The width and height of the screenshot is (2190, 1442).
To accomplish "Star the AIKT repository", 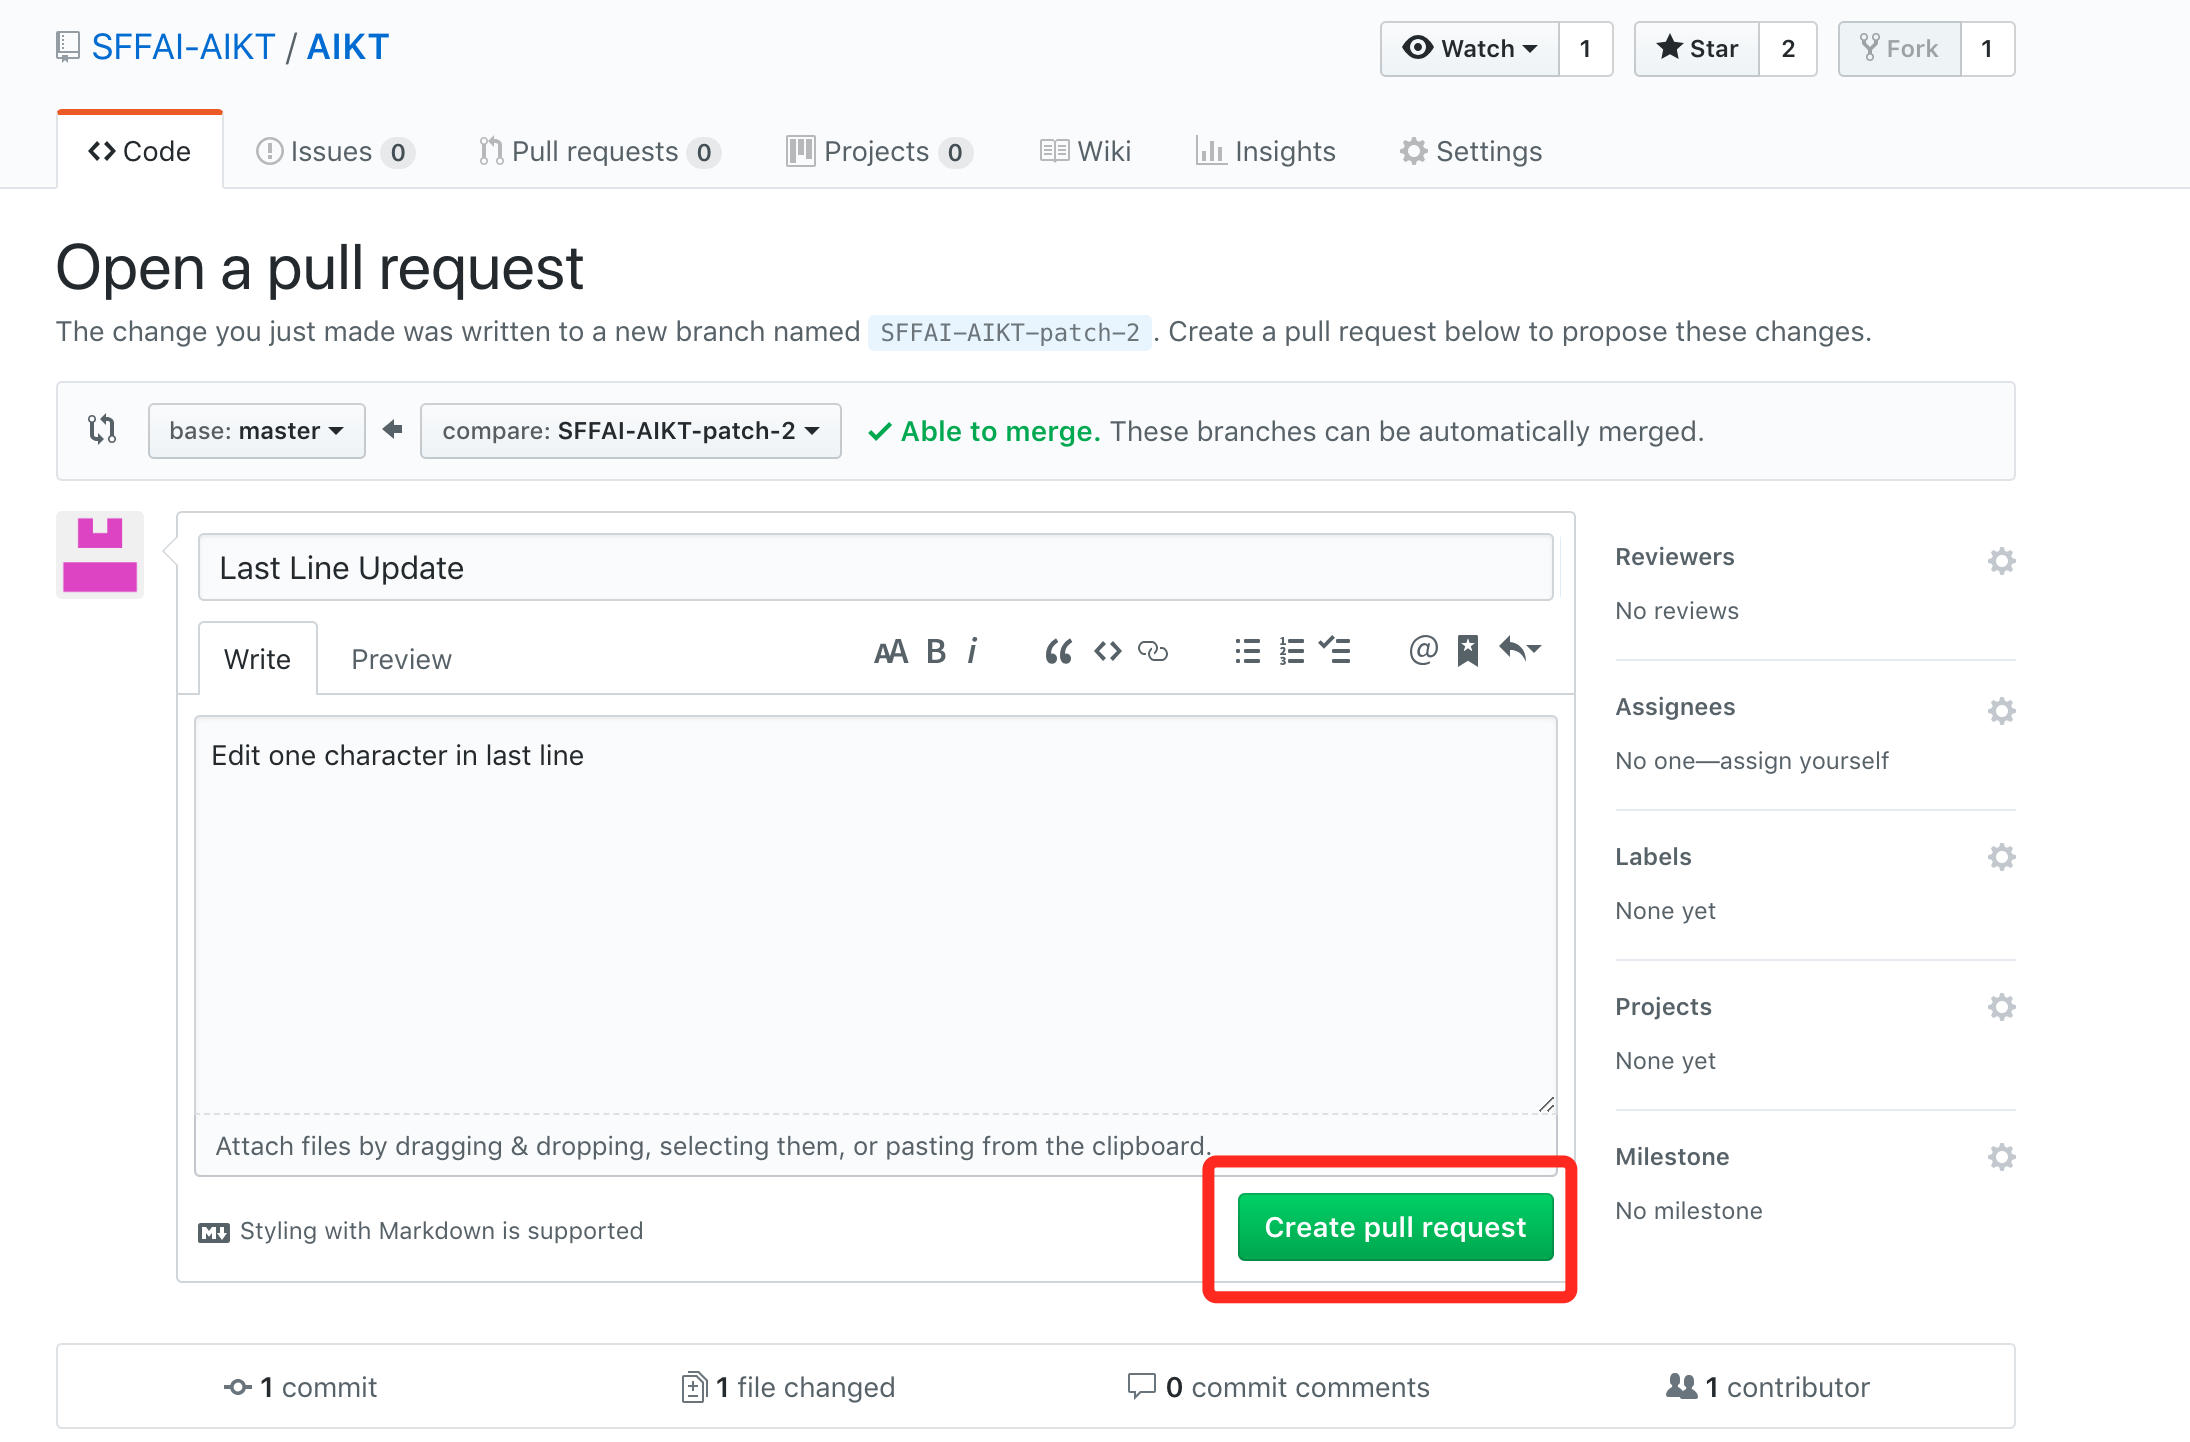I will [x=1697, y=49].
